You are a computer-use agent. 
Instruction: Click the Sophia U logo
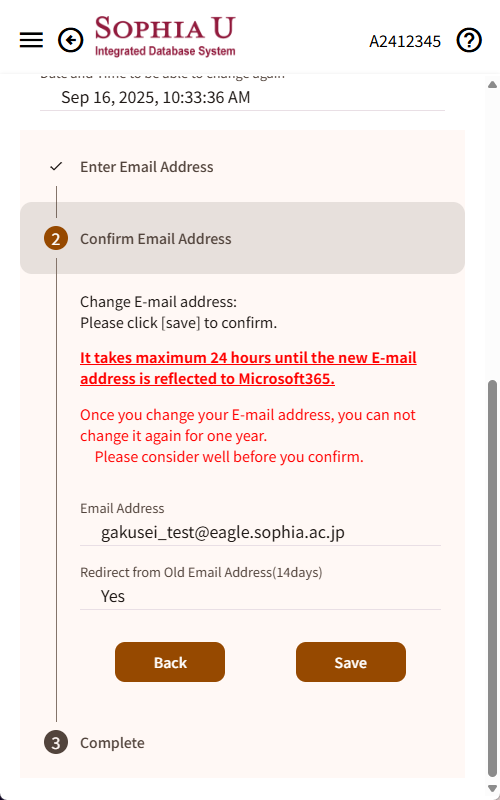165,36
